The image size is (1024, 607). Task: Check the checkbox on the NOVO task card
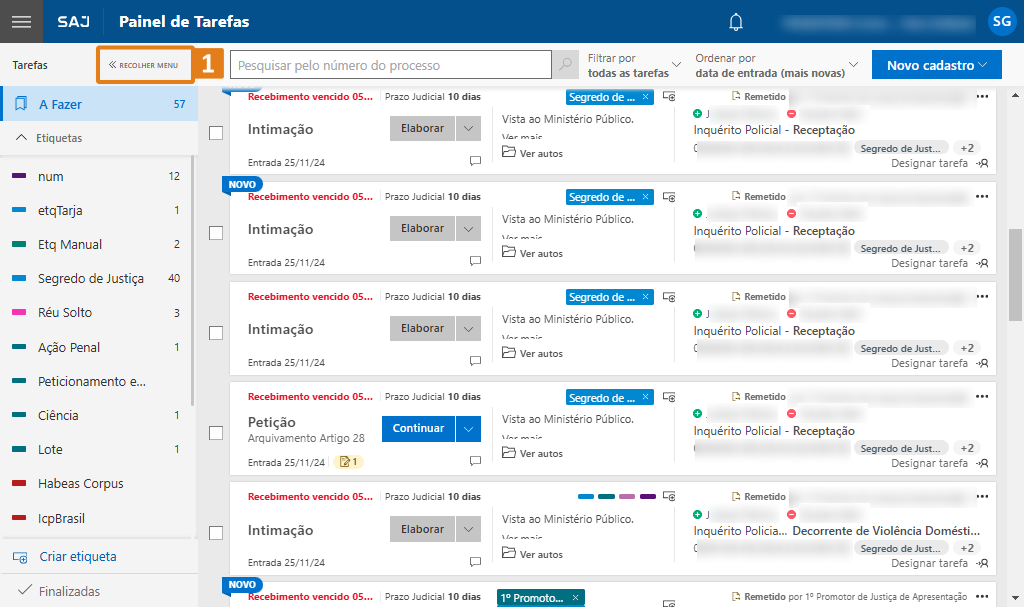click(215, 232)
